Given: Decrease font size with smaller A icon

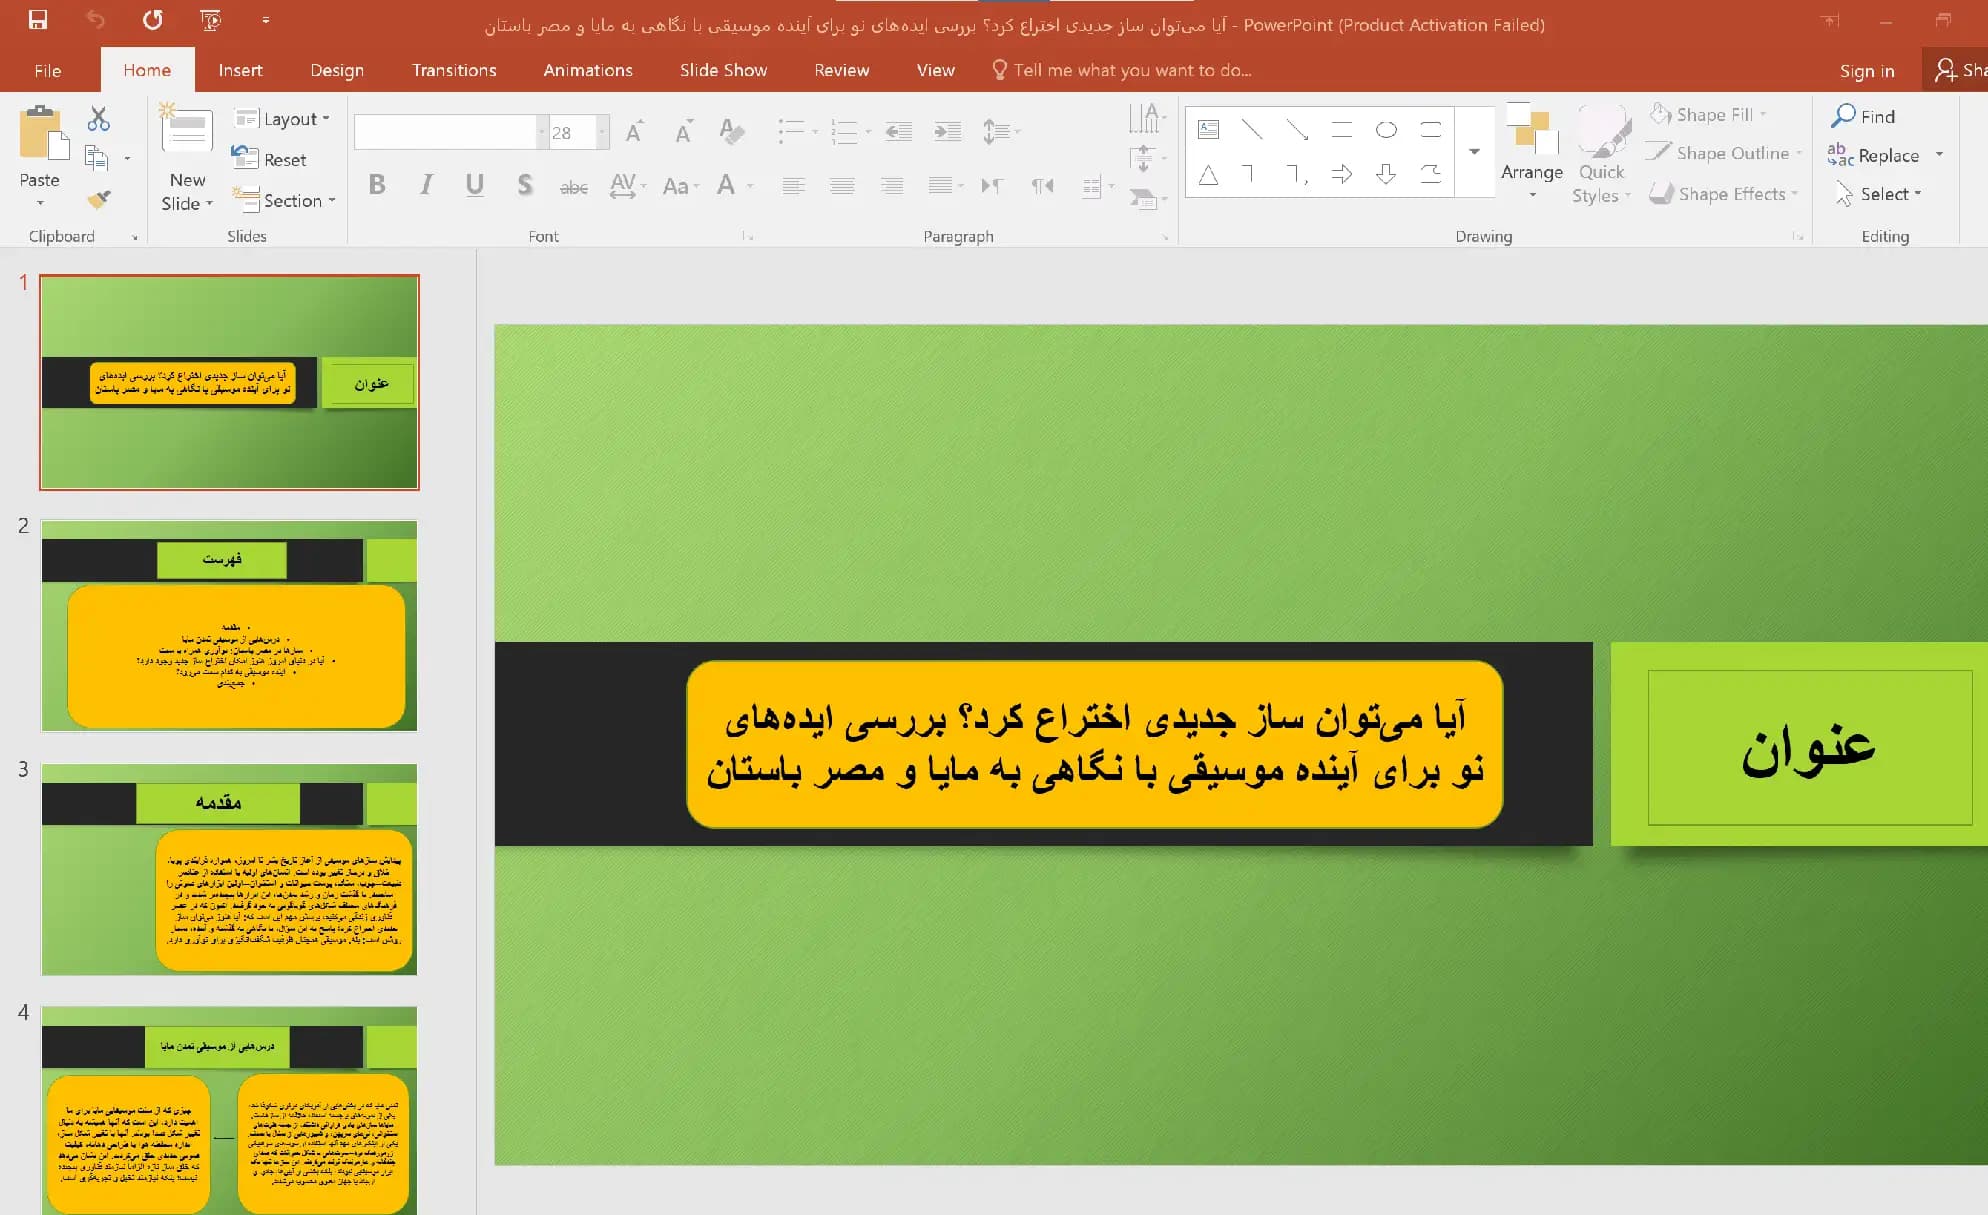Looking at the screenshot, I should tap(683, 132).
